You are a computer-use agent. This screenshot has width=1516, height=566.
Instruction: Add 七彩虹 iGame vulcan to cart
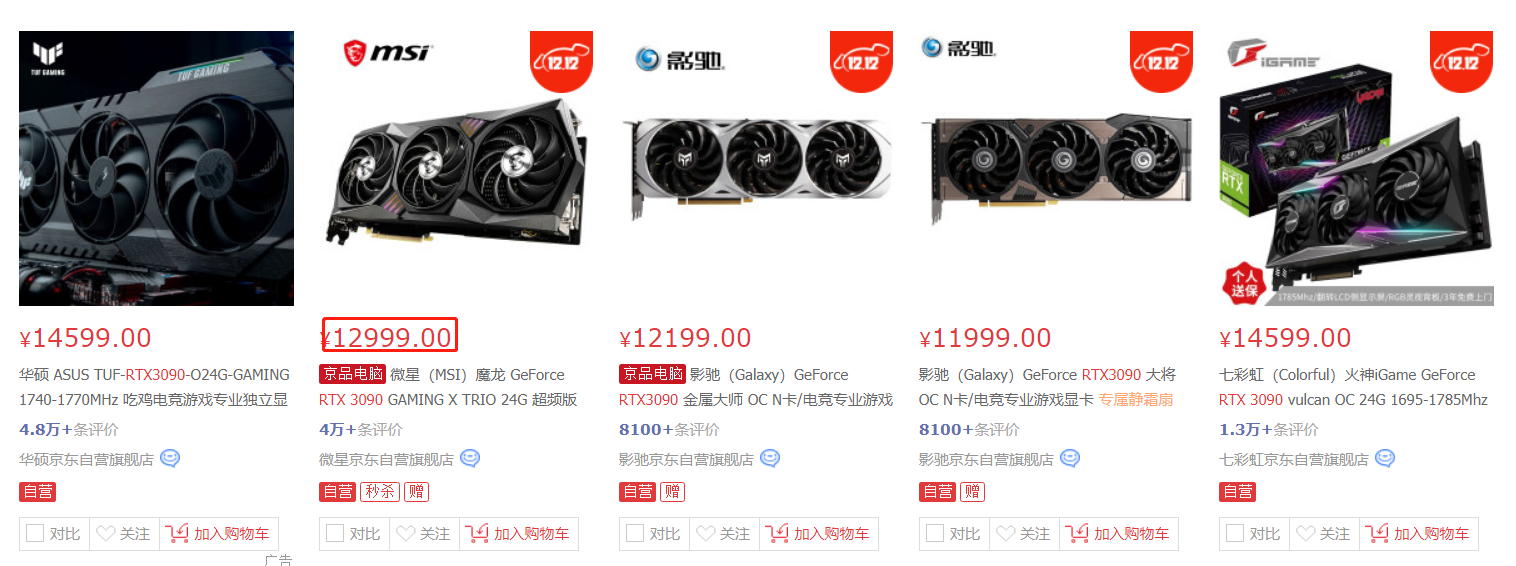(x=1418, y=534)
